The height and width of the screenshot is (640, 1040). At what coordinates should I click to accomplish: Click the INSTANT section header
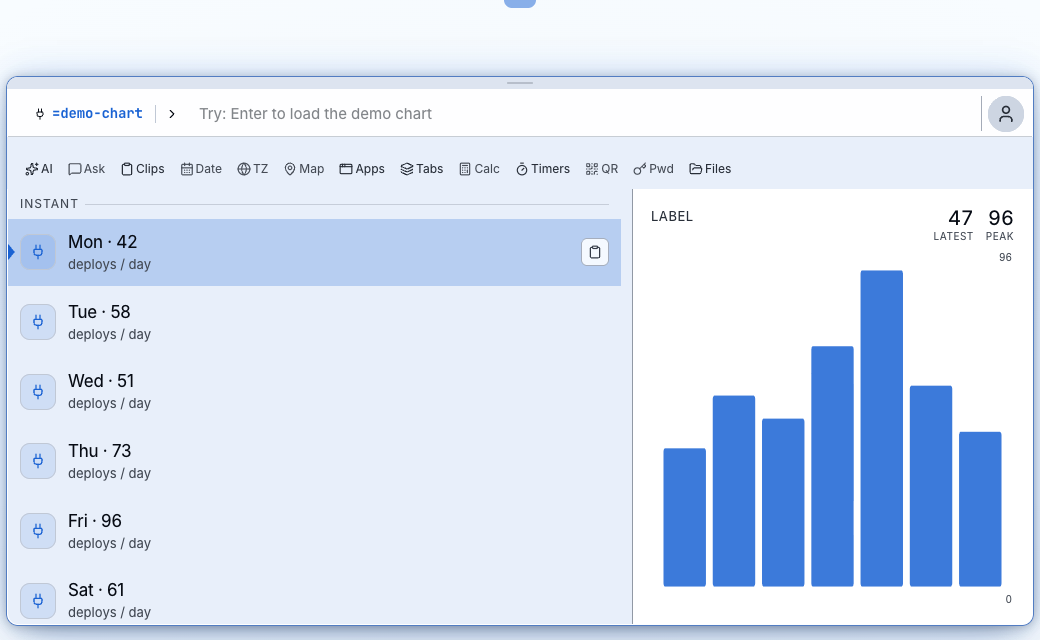[49, 204]
